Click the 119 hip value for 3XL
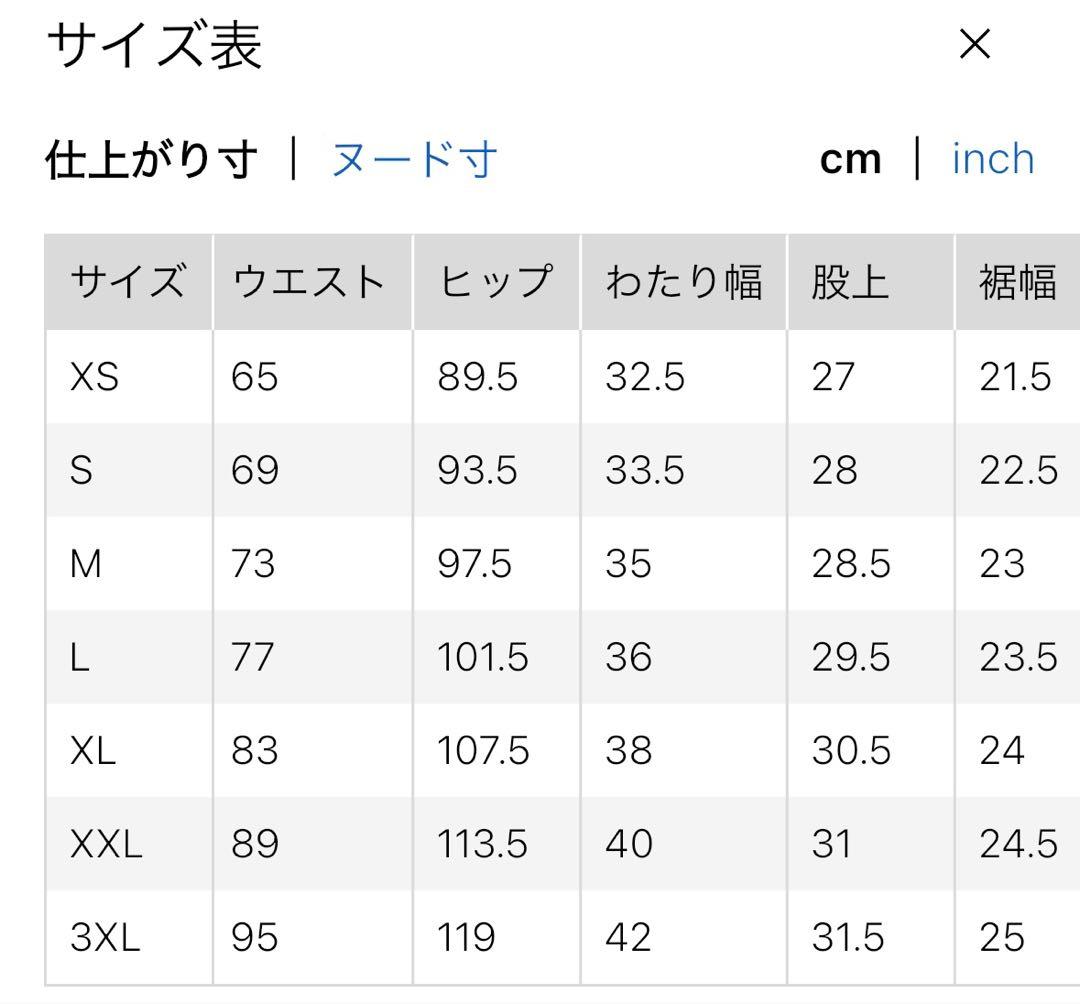This screenshot has width=1080, height=1004. 465,938
